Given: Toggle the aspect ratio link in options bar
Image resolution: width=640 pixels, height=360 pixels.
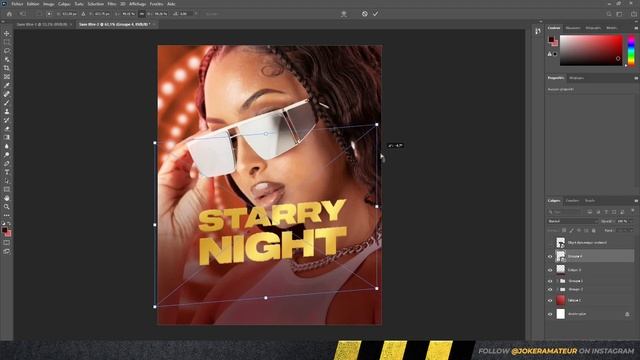Looking at the screenshot, I should point(142,13).
